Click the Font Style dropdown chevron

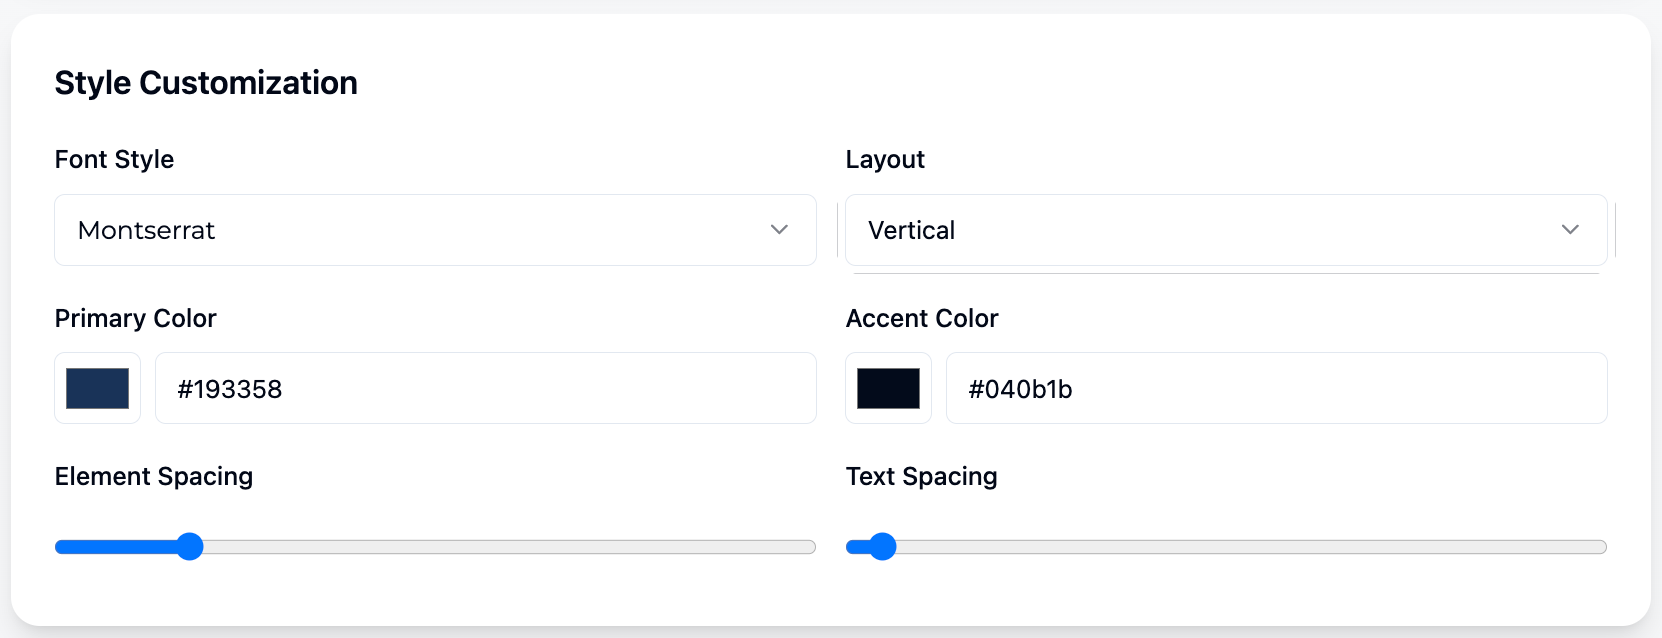(x=780, y=230)
